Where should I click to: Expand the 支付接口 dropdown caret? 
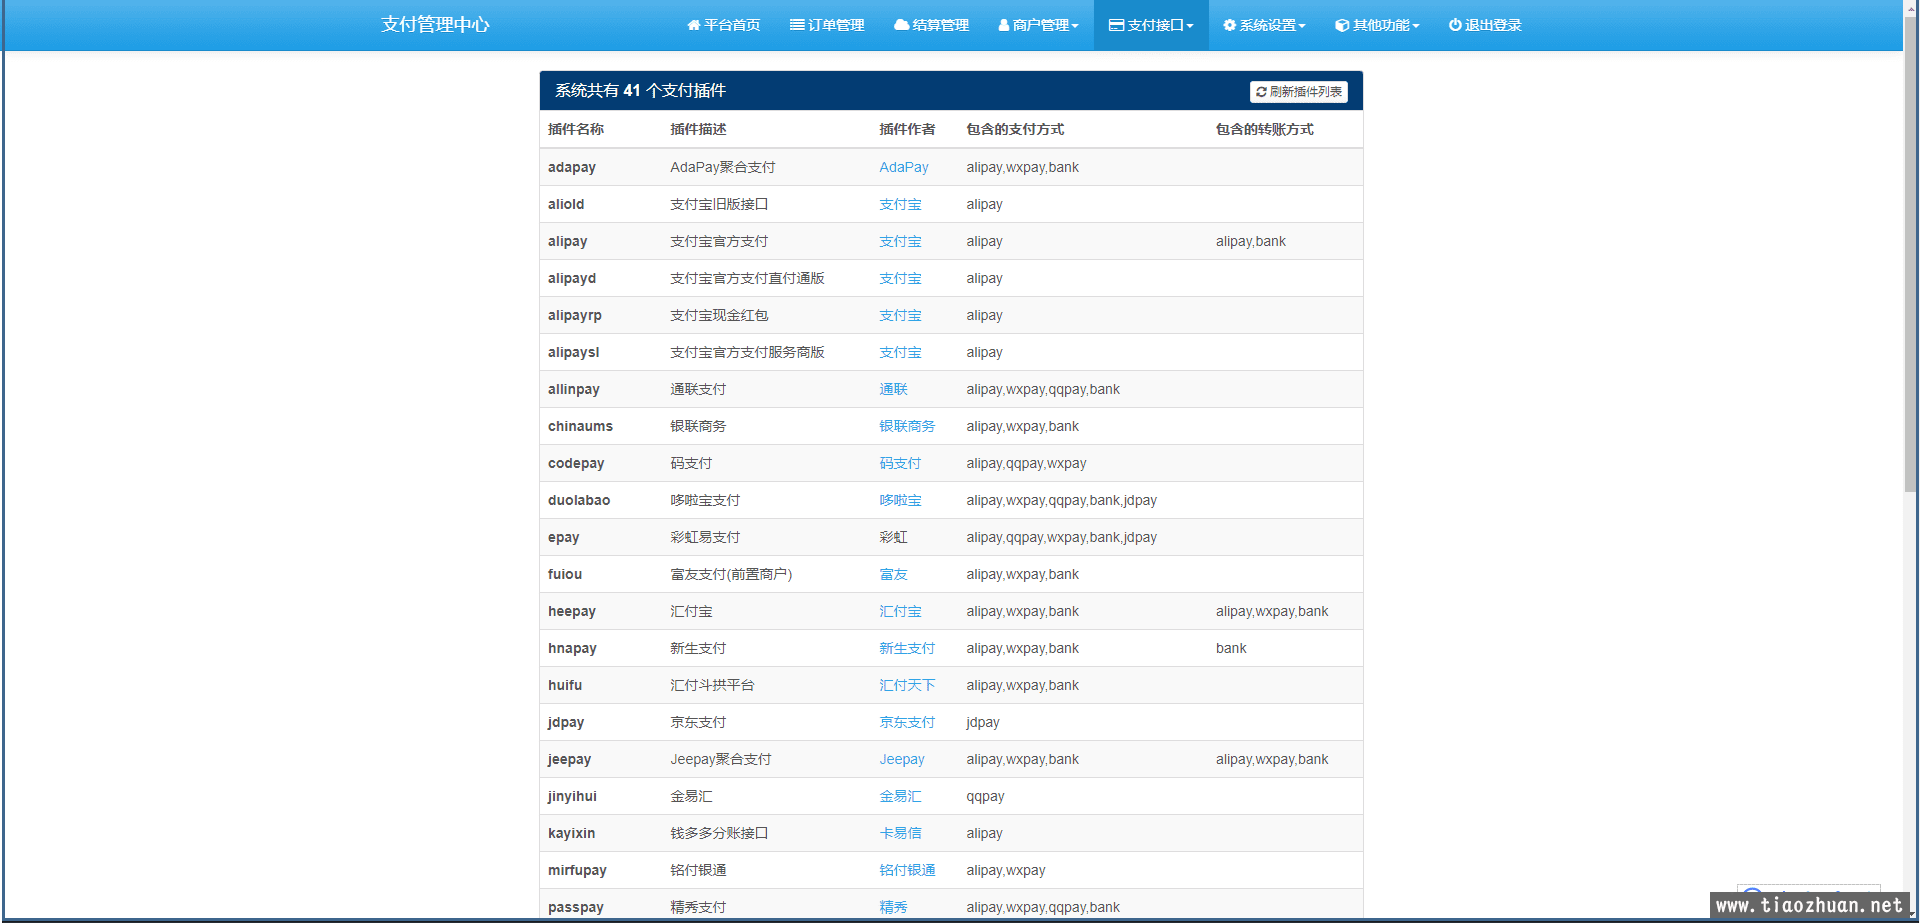click(1190, 26)
